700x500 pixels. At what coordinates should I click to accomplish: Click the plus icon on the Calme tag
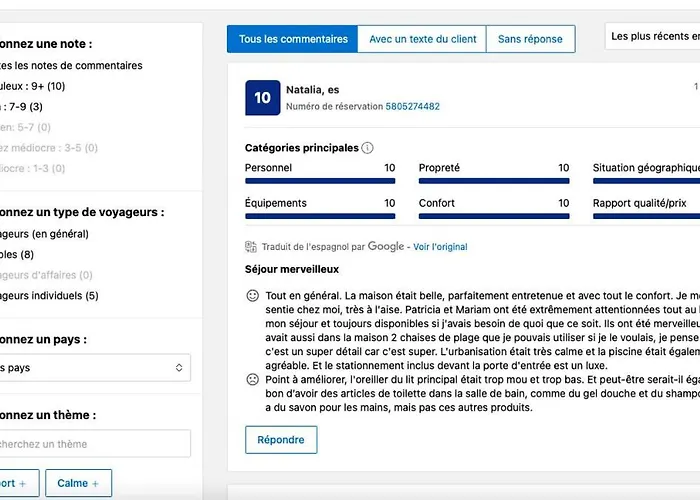(x=96, y=484)
